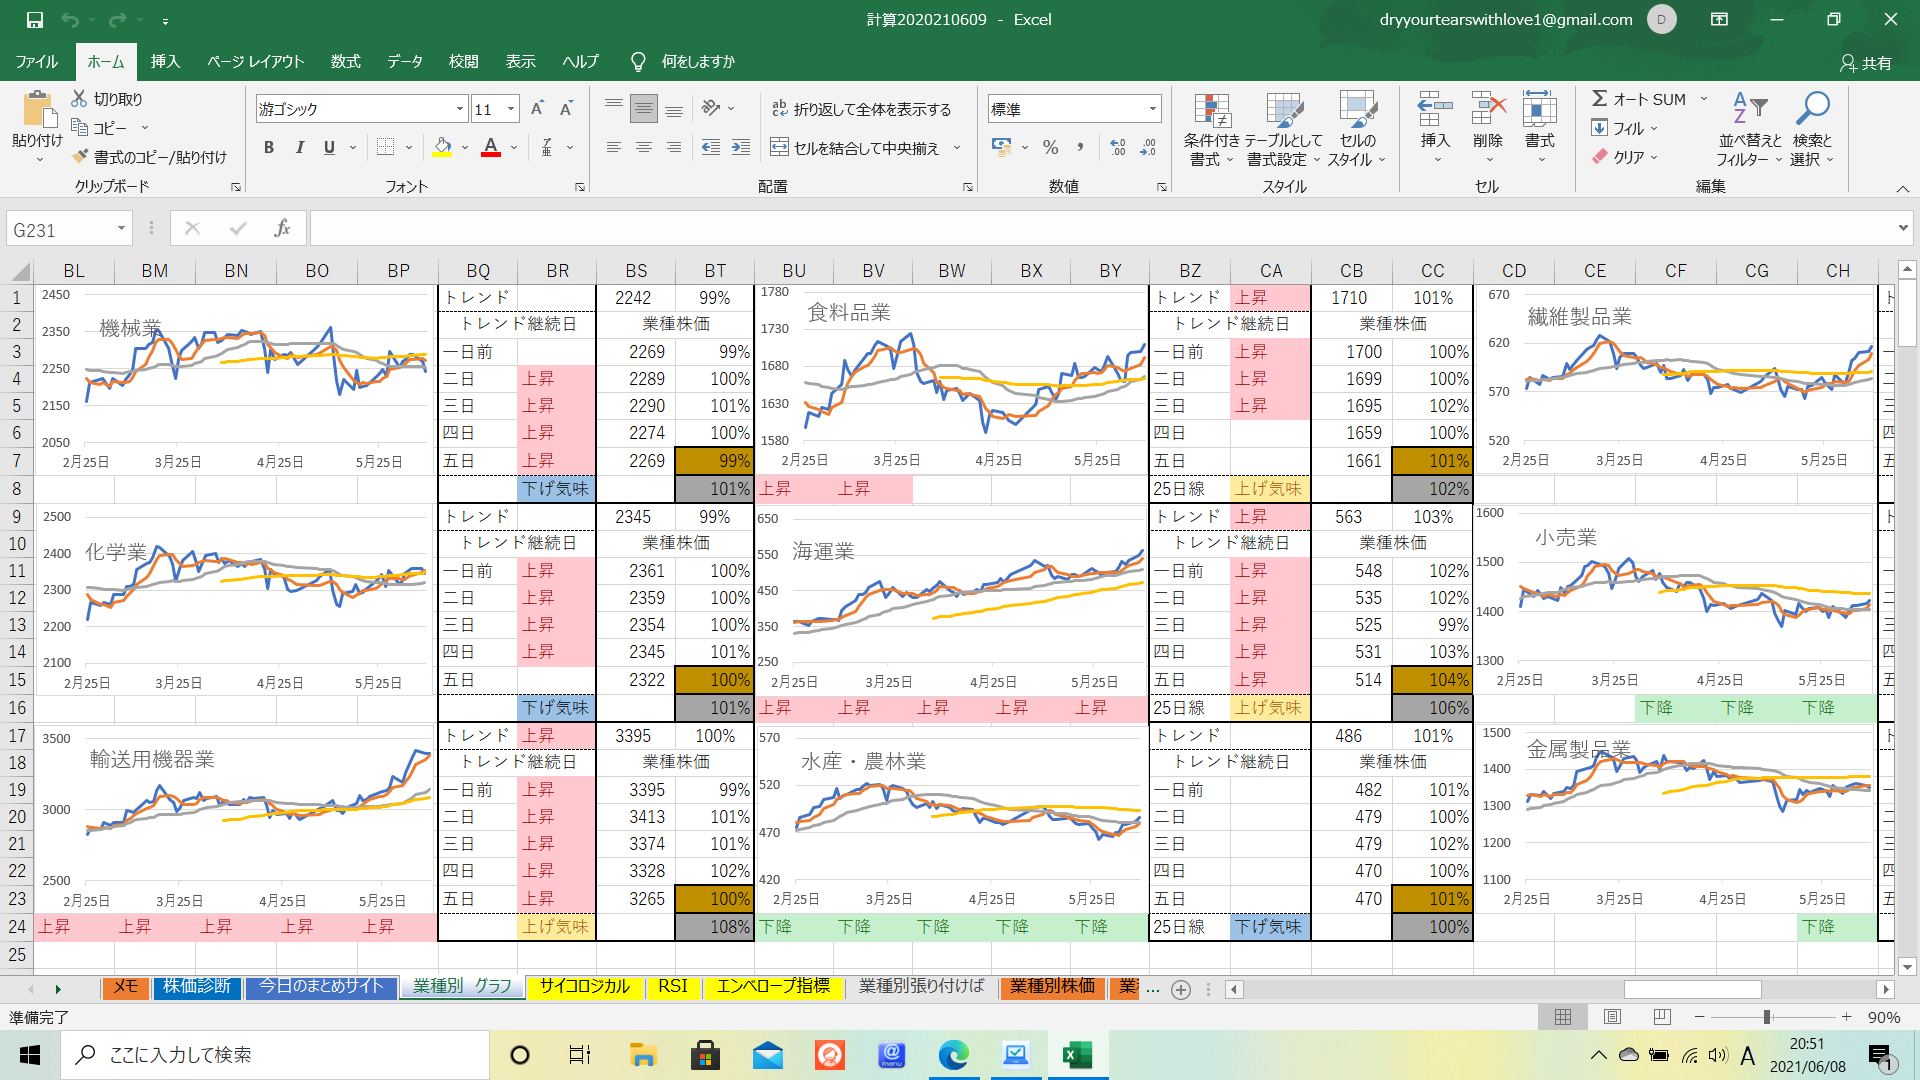This screenshot has width=1920, height=1080.
Task: Click the Borders icon in the Font group
Action: point(385,148)
